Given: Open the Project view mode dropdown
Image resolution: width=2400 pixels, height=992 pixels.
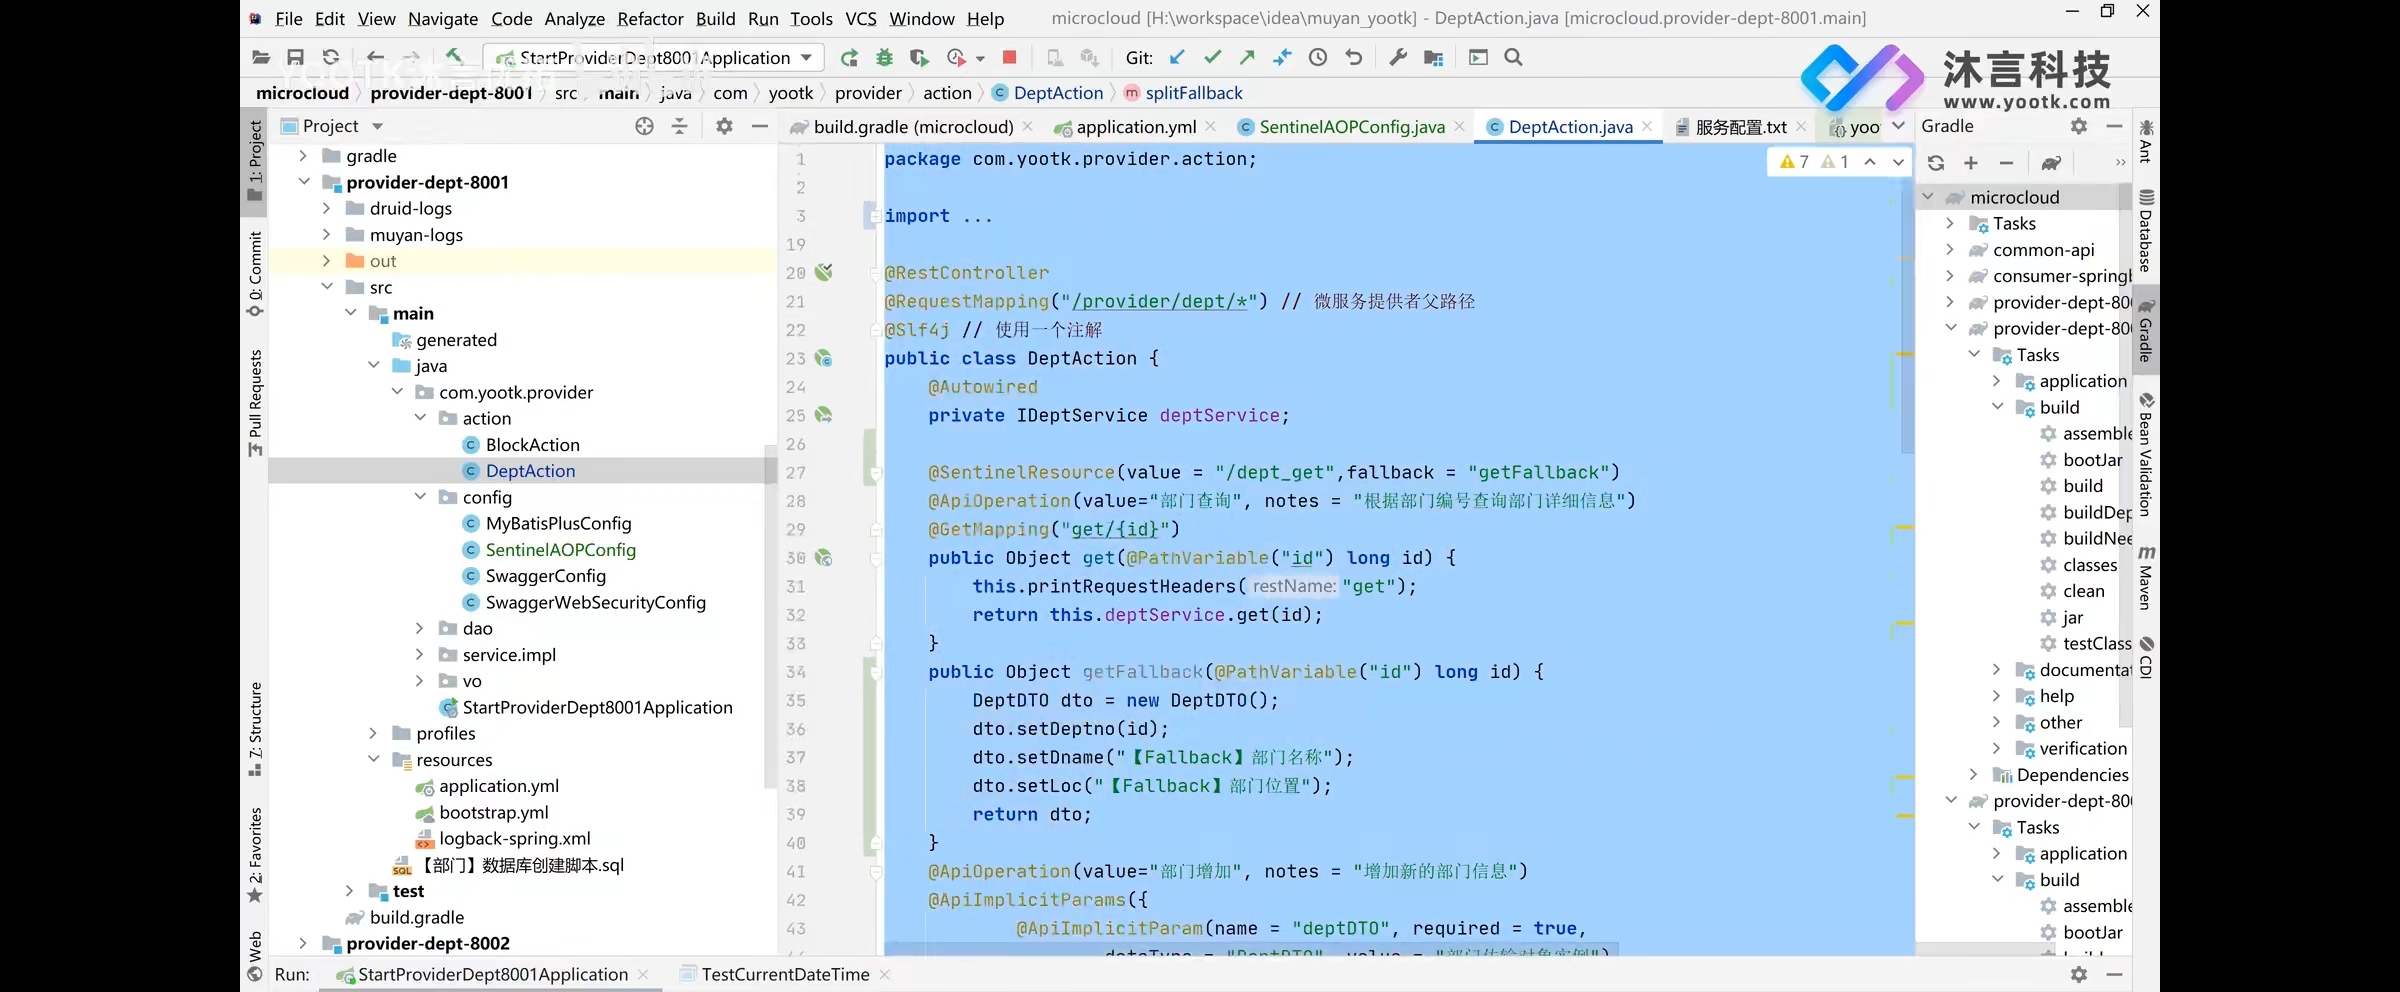Looking at the screenshot, I should (x=377, y=126).
